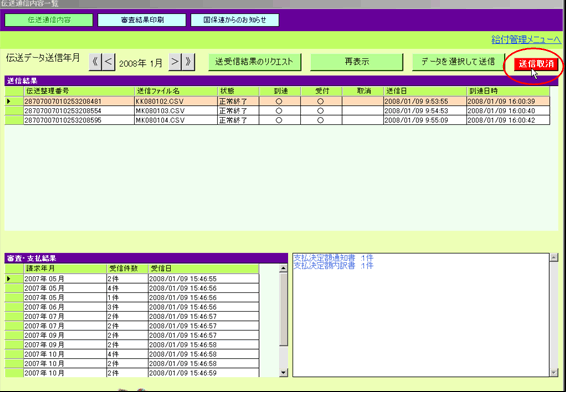Click row selector arrow for KK080102.CSV

point(14,101)
